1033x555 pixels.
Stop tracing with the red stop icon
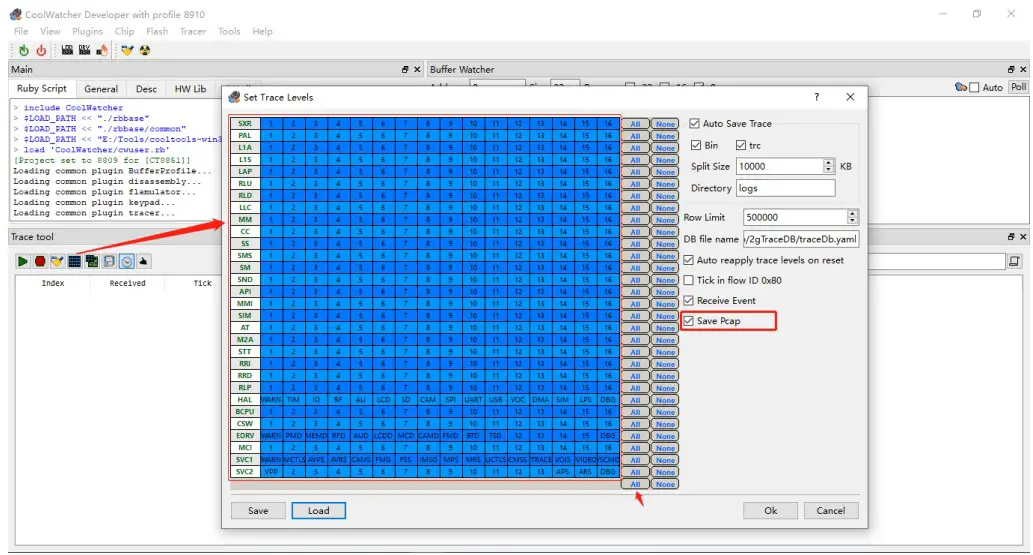[40, 262]
